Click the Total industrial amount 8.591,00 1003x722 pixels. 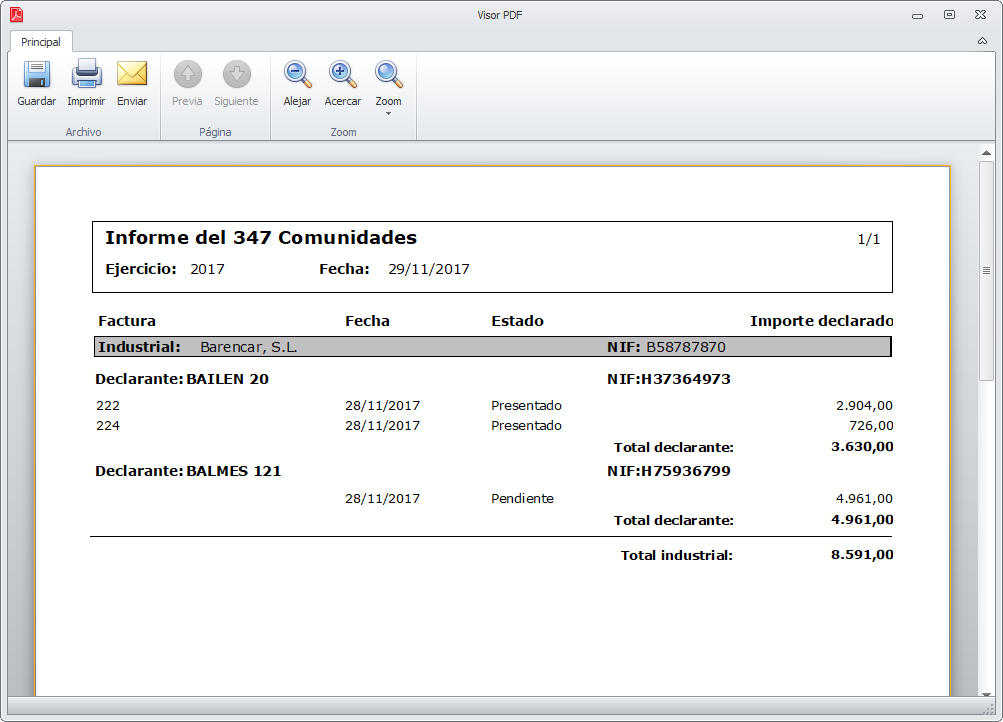861,555
